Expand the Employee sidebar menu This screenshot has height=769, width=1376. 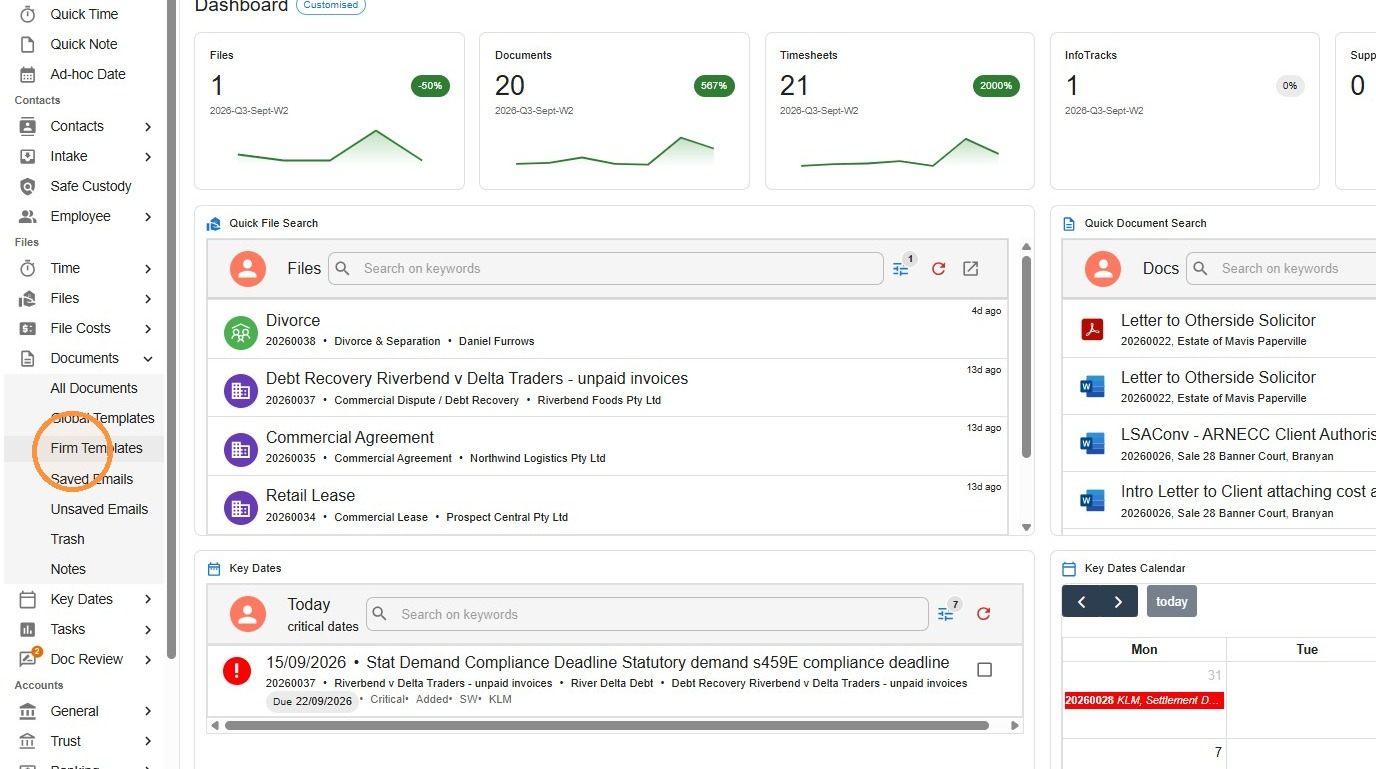click(148, 216)
